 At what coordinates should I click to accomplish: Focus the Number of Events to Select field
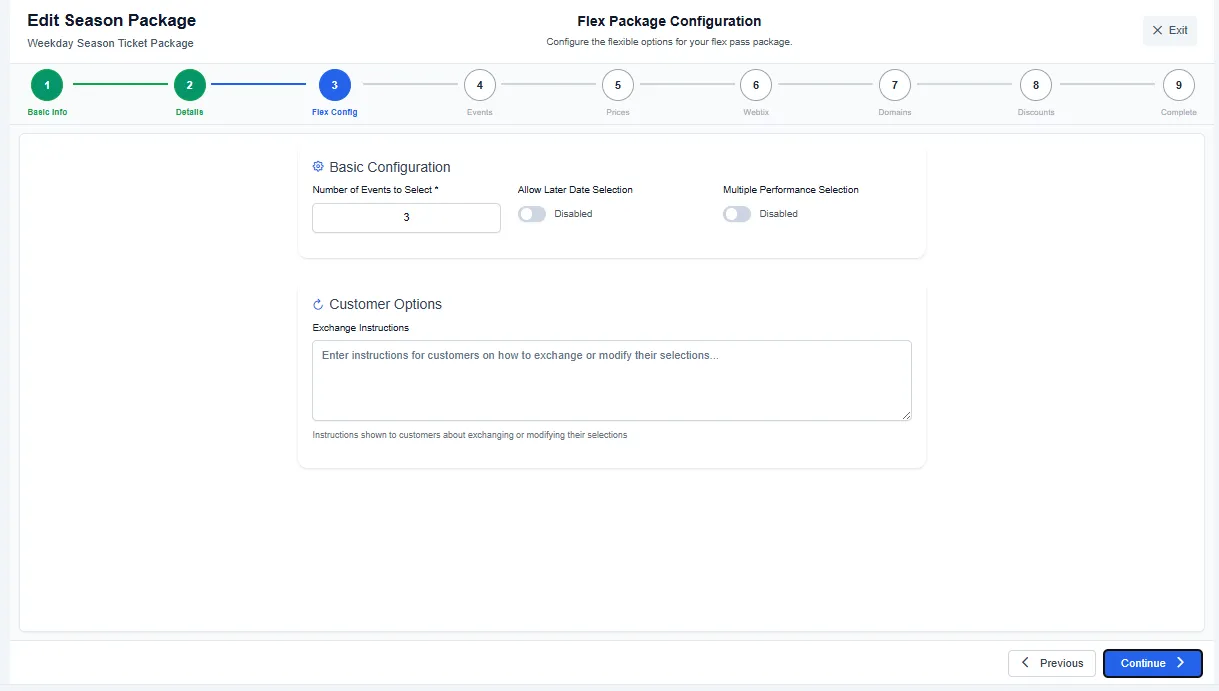pos(406,218)
